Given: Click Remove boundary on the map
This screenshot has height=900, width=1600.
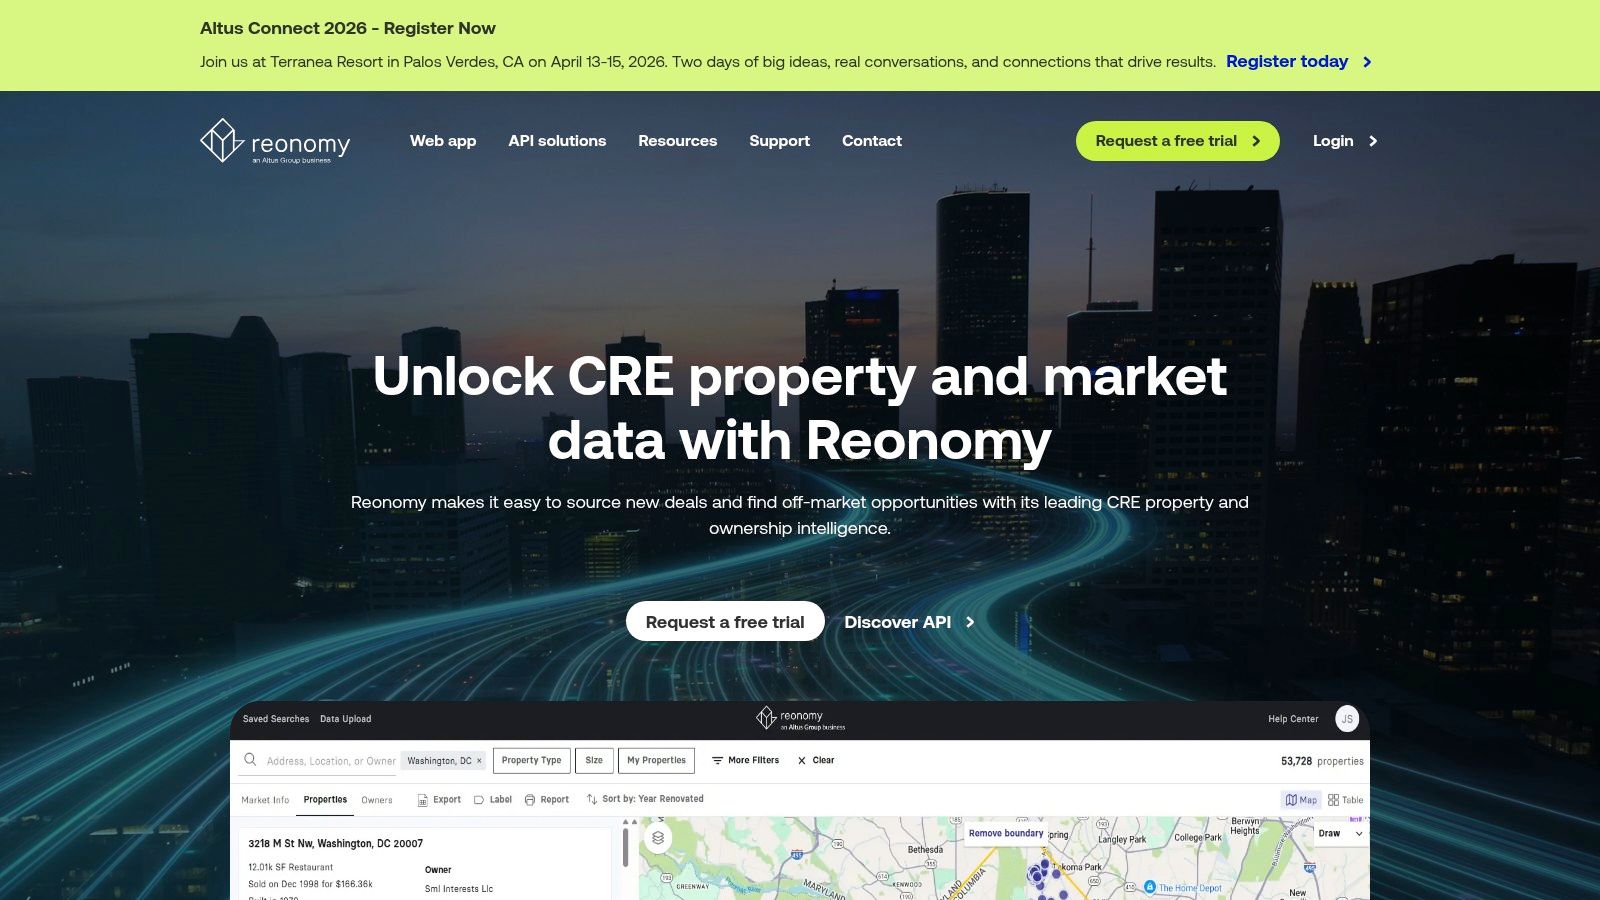Looking at the screenshot, I should [x=1006, y=833].
